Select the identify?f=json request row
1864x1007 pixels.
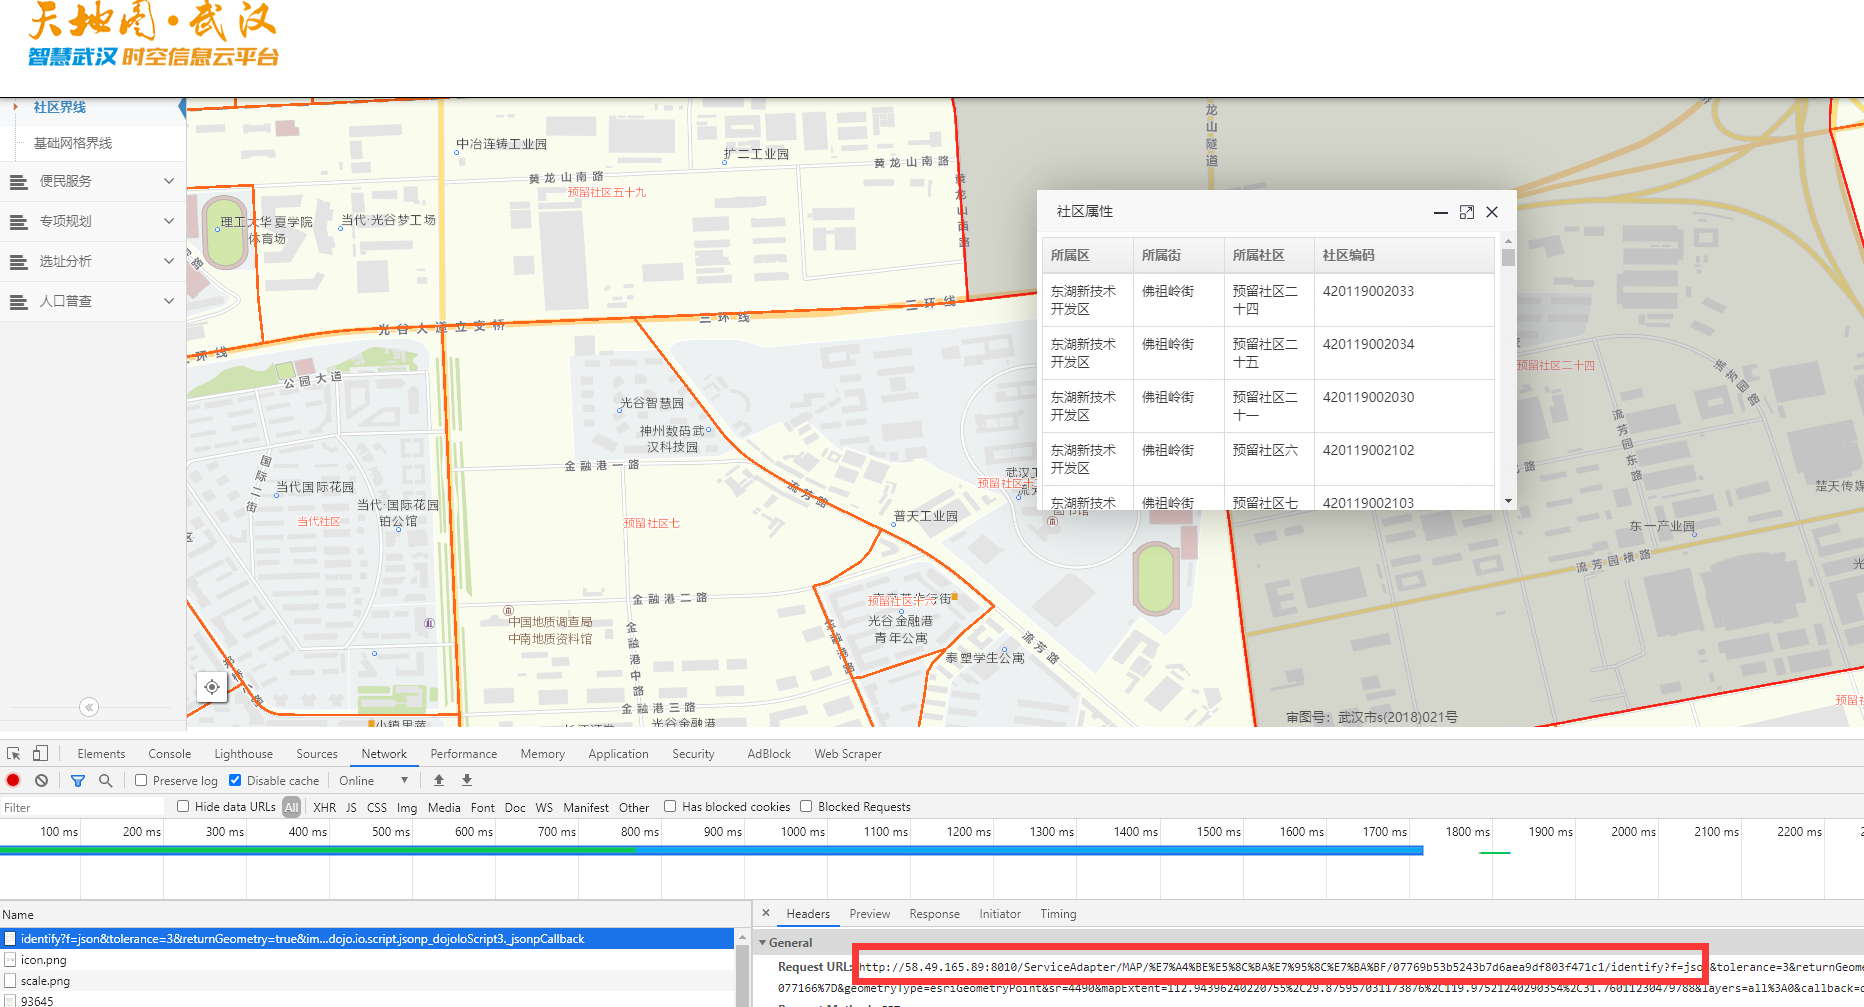coord(368,939)
